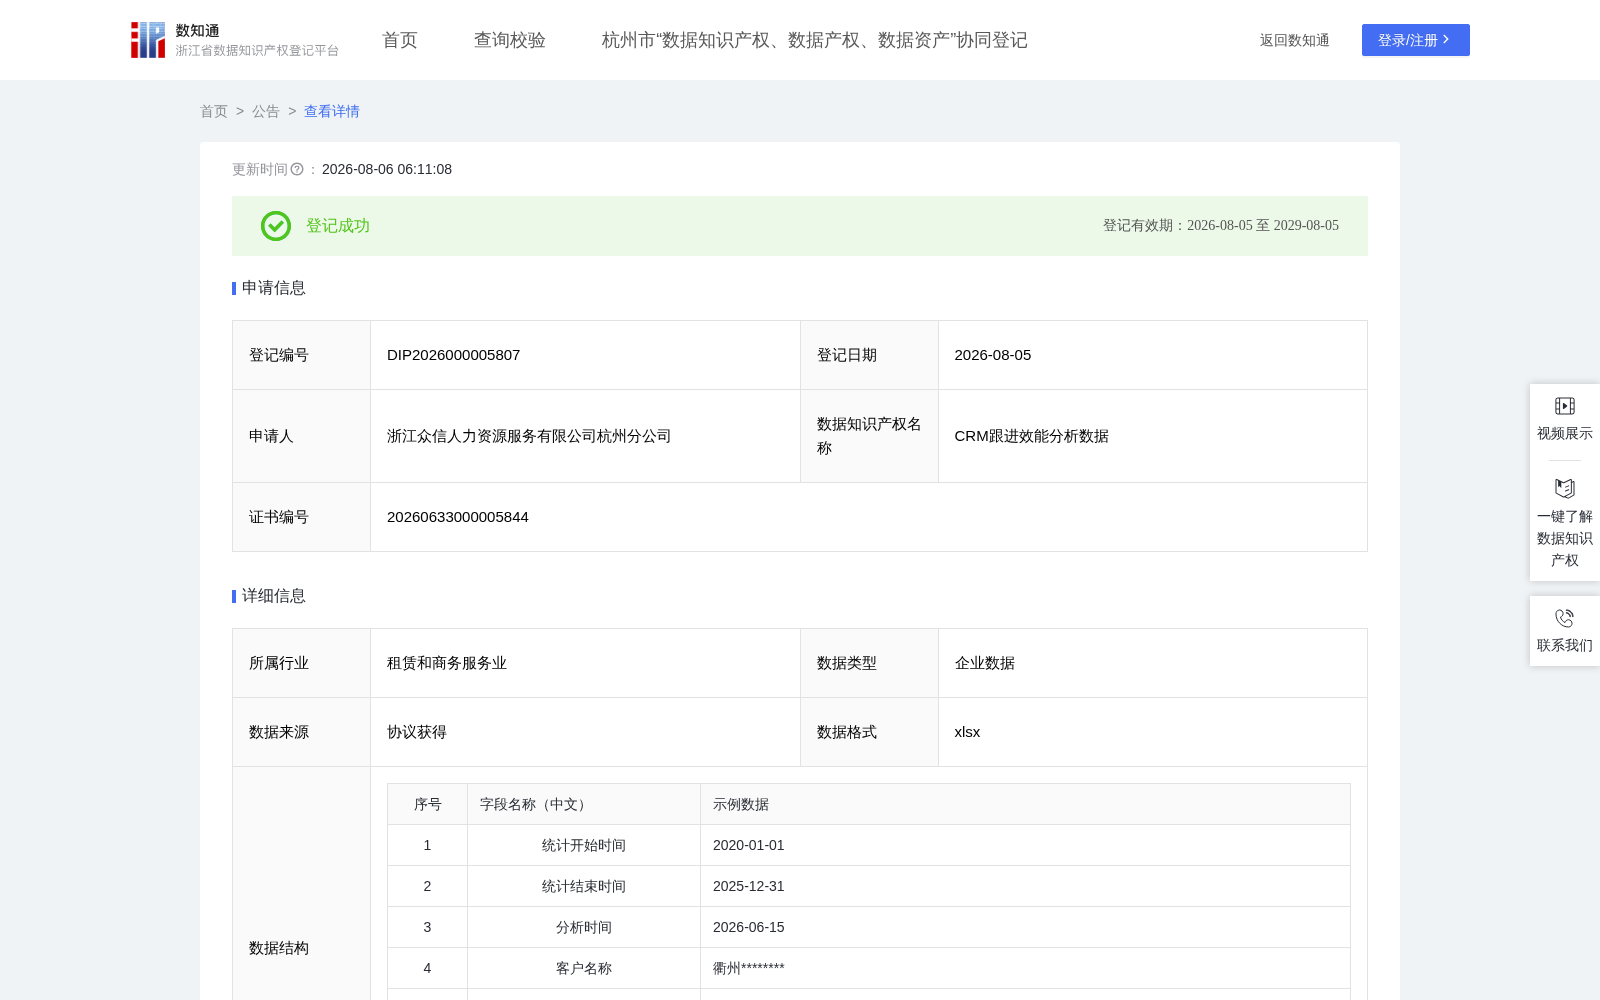The image size is (1600, 1000).
Task: Click the update time 2026-08-06 06:11:08
Action: 387,170
